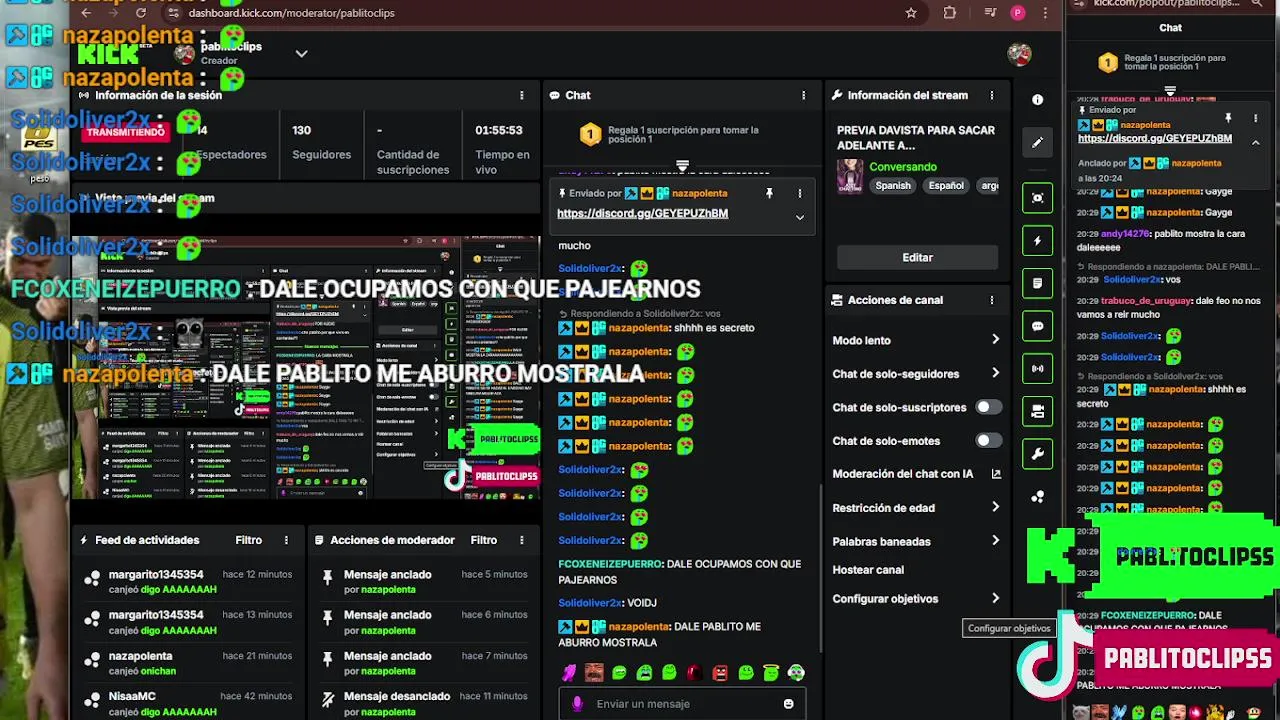Open Filtro in Acciones de moderador
The height and width of the screenshot is (720, 1280).
(484, 540)
